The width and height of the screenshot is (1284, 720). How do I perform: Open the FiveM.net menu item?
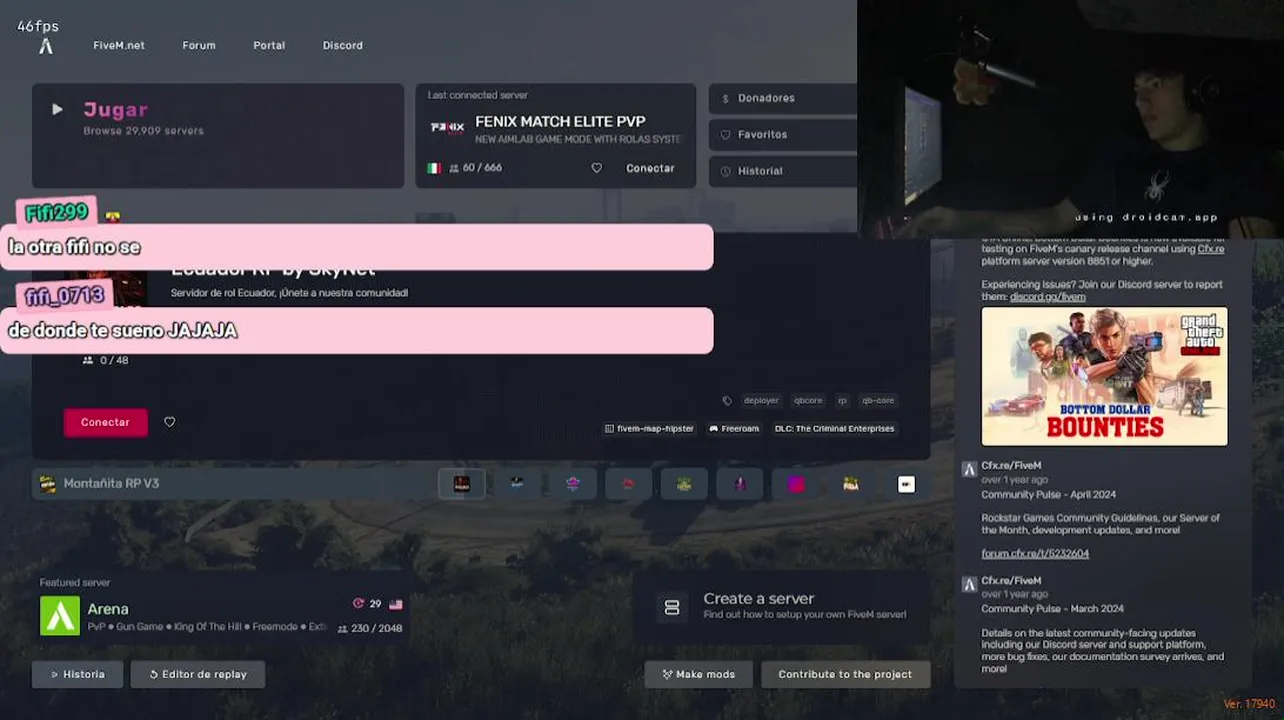click(x=119, y=46)
